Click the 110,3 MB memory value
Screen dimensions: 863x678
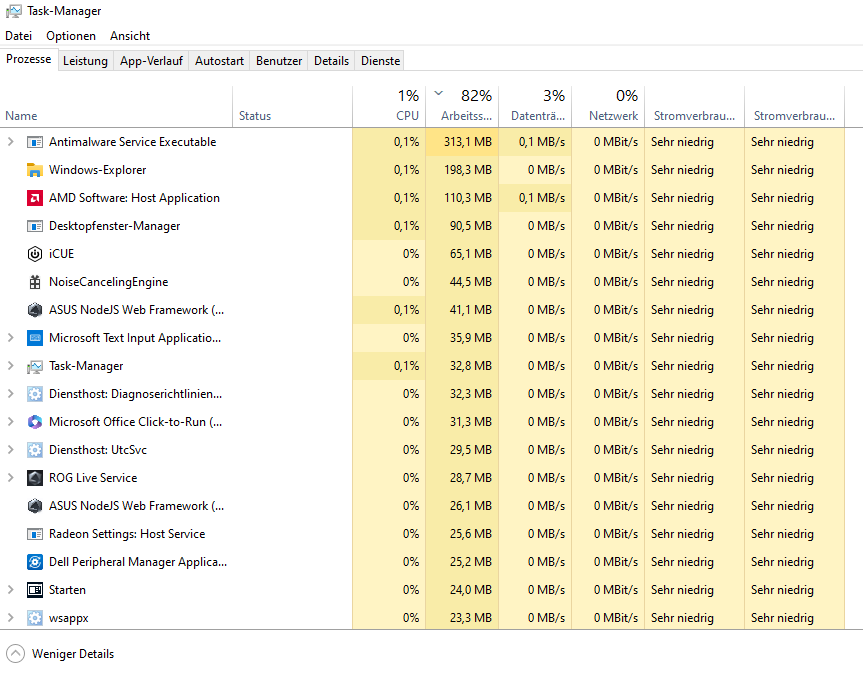[468, 198]
